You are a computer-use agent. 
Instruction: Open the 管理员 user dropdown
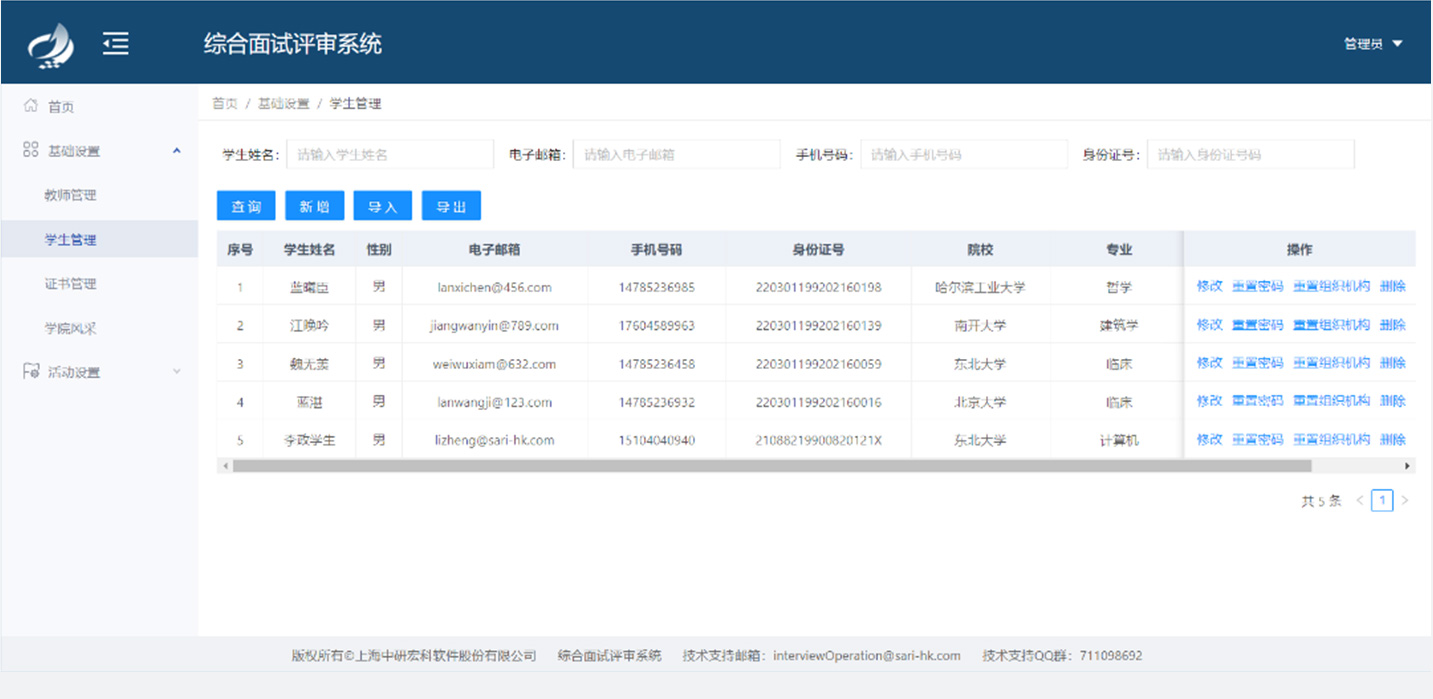tap(1373, 44)
